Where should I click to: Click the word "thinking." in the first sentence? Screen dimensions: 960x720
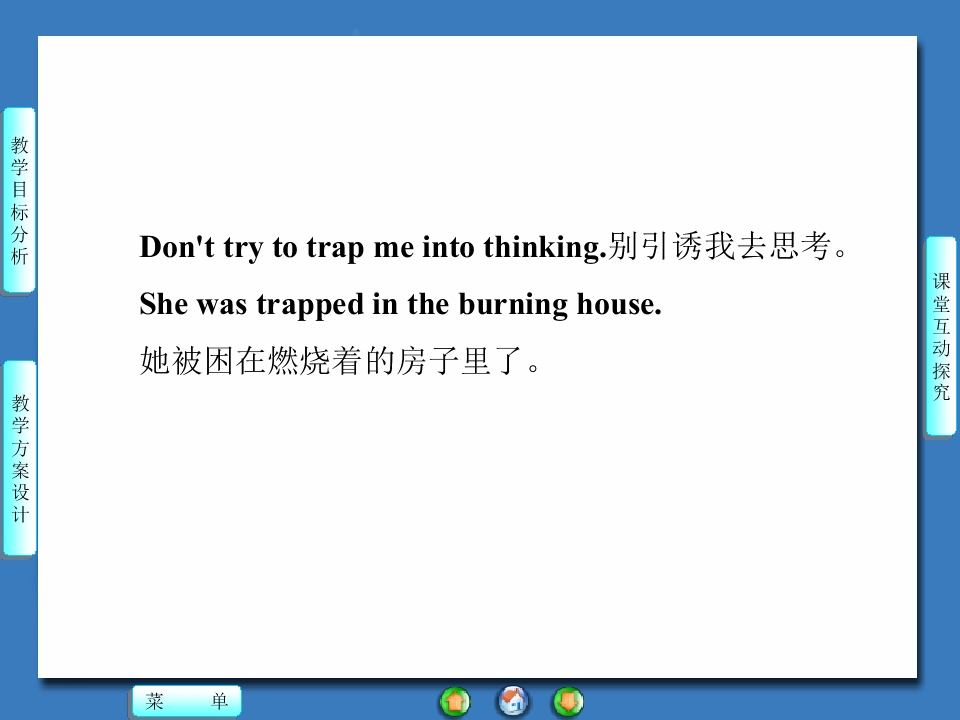point(545,248)
